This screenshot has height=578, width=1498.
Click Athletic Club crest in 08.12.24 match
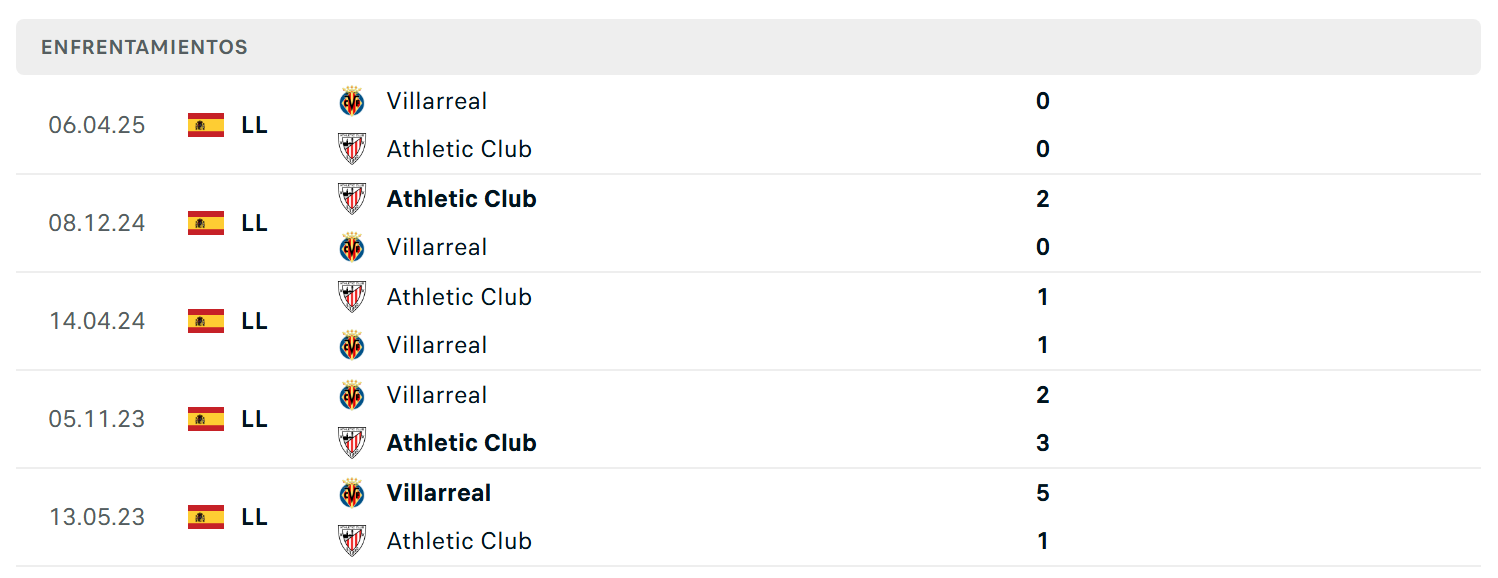(352, 199)
